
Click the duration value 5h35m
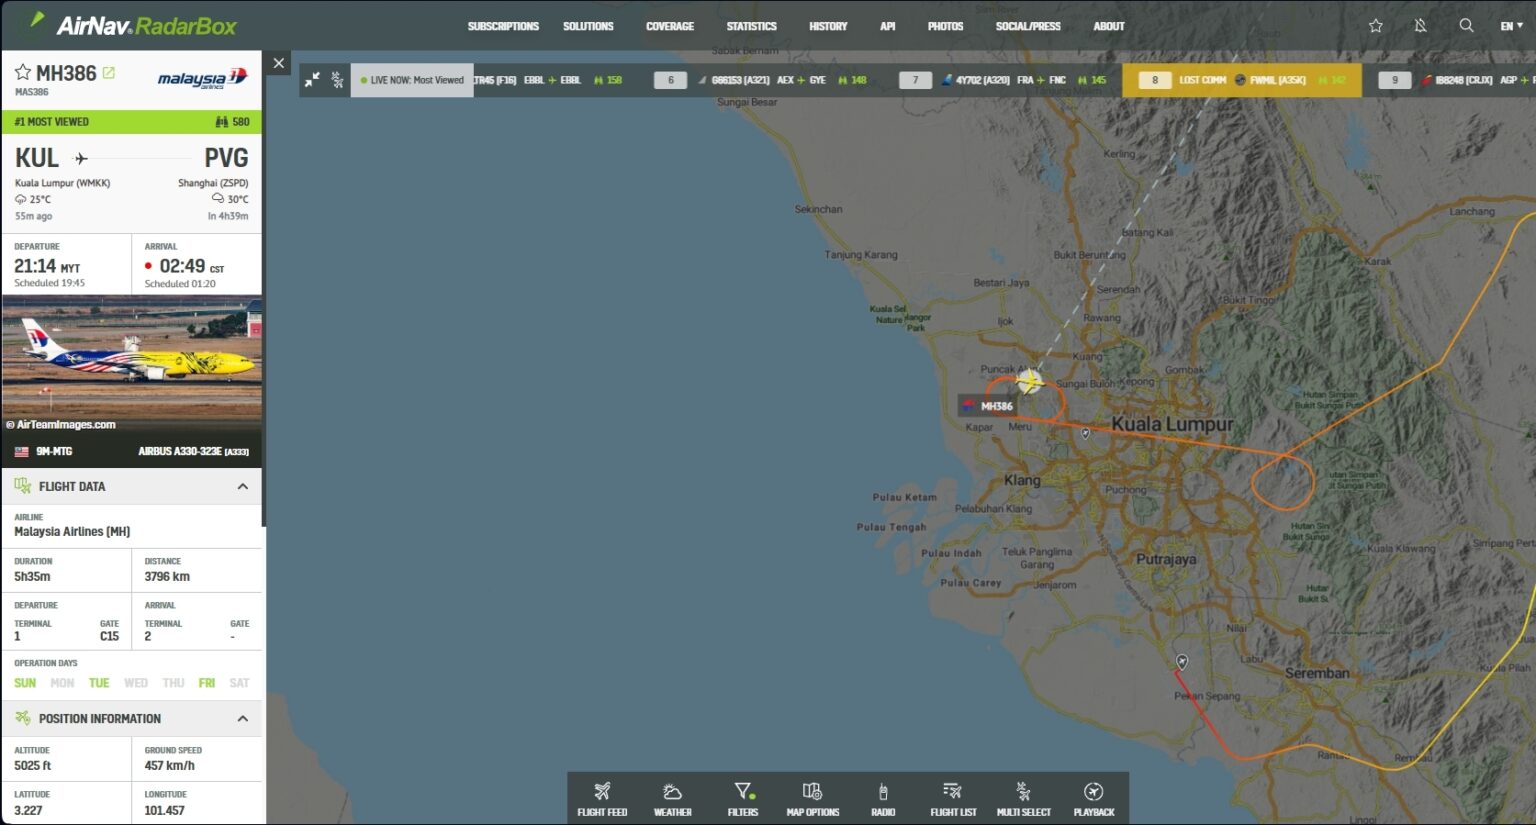pos(32,577)
